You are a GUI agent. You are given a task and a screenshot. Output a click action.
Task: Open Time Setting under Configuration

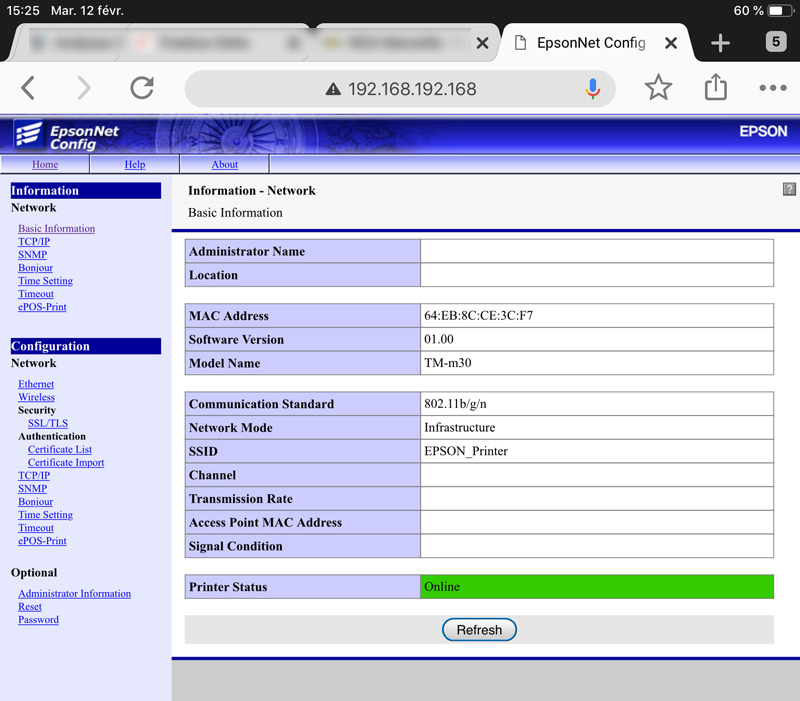coord(45,515)
